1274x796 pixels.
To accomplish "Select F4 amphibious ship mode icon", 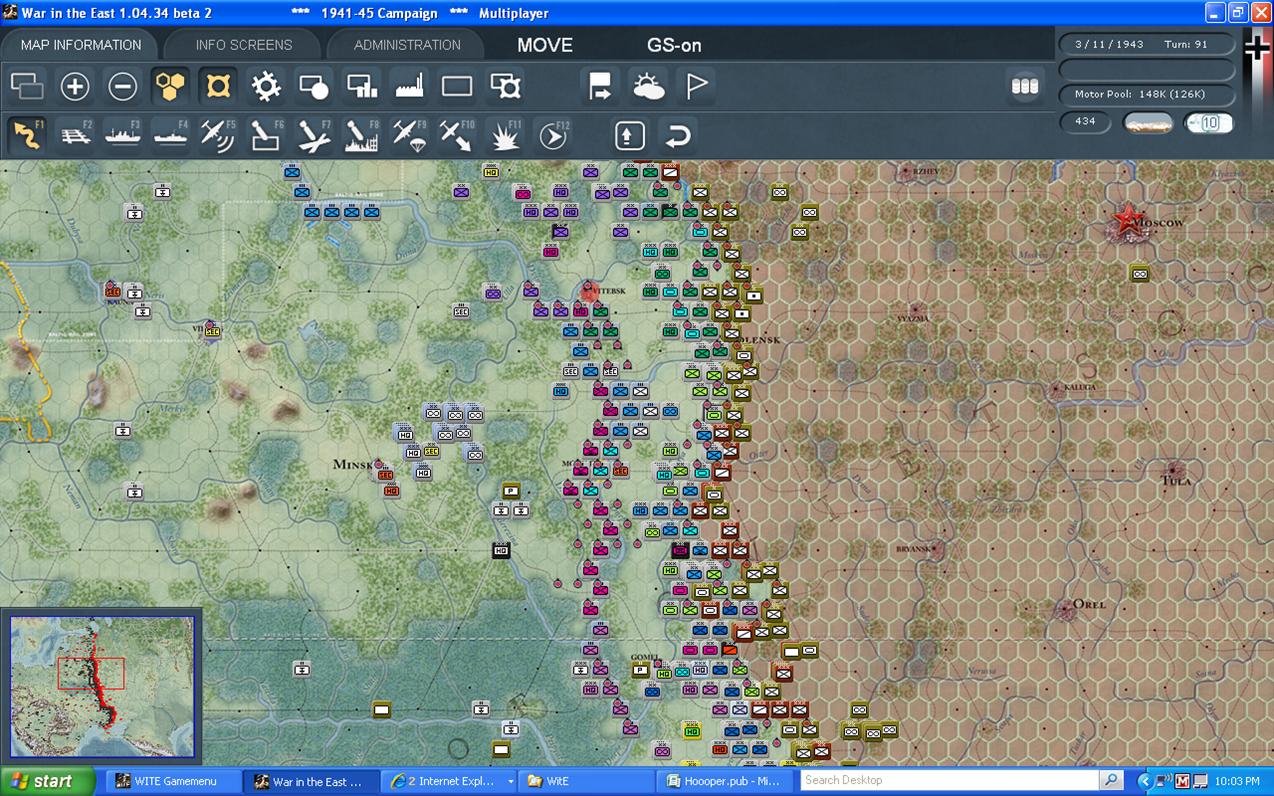I will [170, 134].
